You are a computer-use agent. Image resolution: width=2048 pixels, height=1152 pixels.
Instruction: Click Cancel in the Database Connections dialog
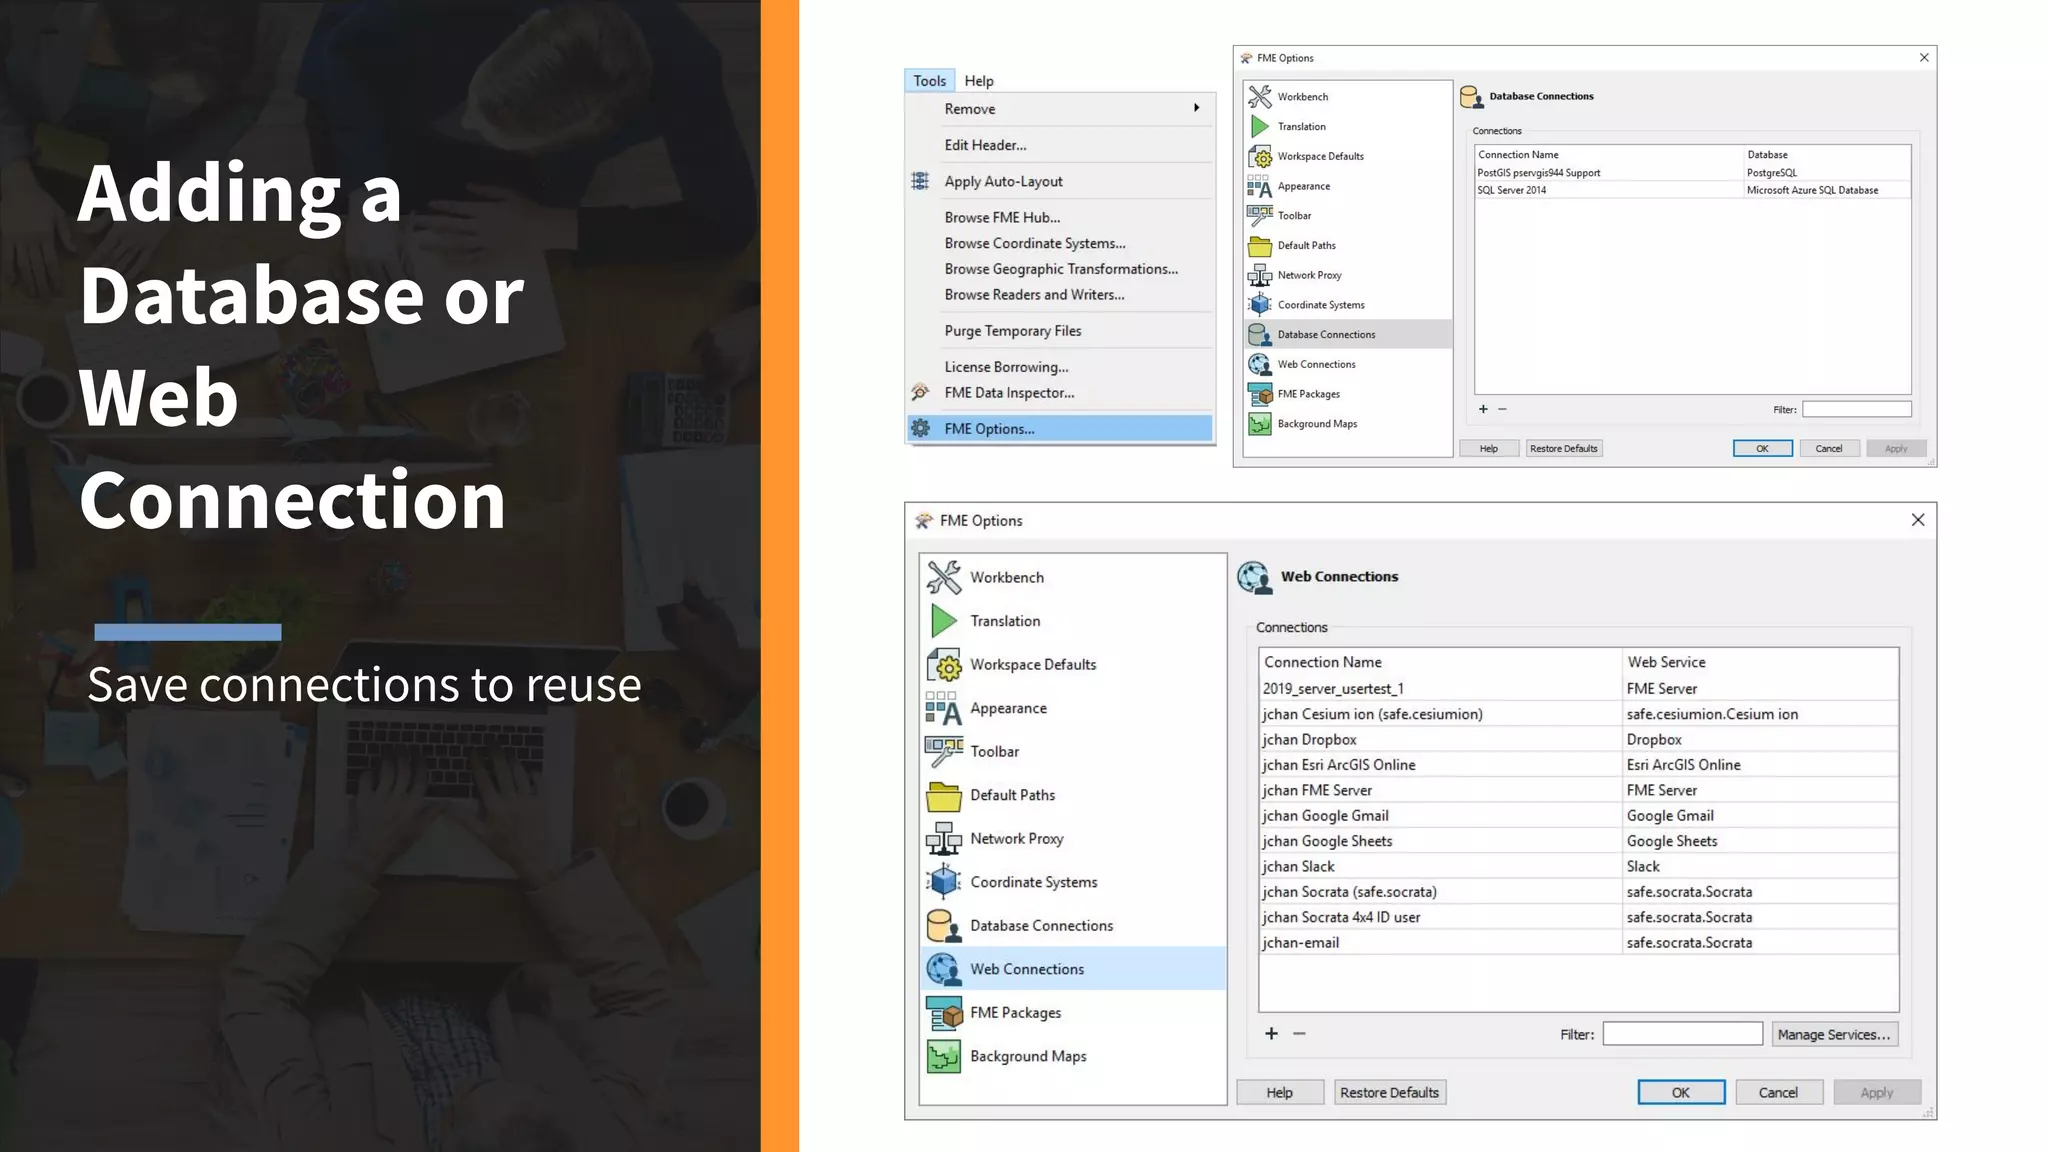tap(1828, 448)
